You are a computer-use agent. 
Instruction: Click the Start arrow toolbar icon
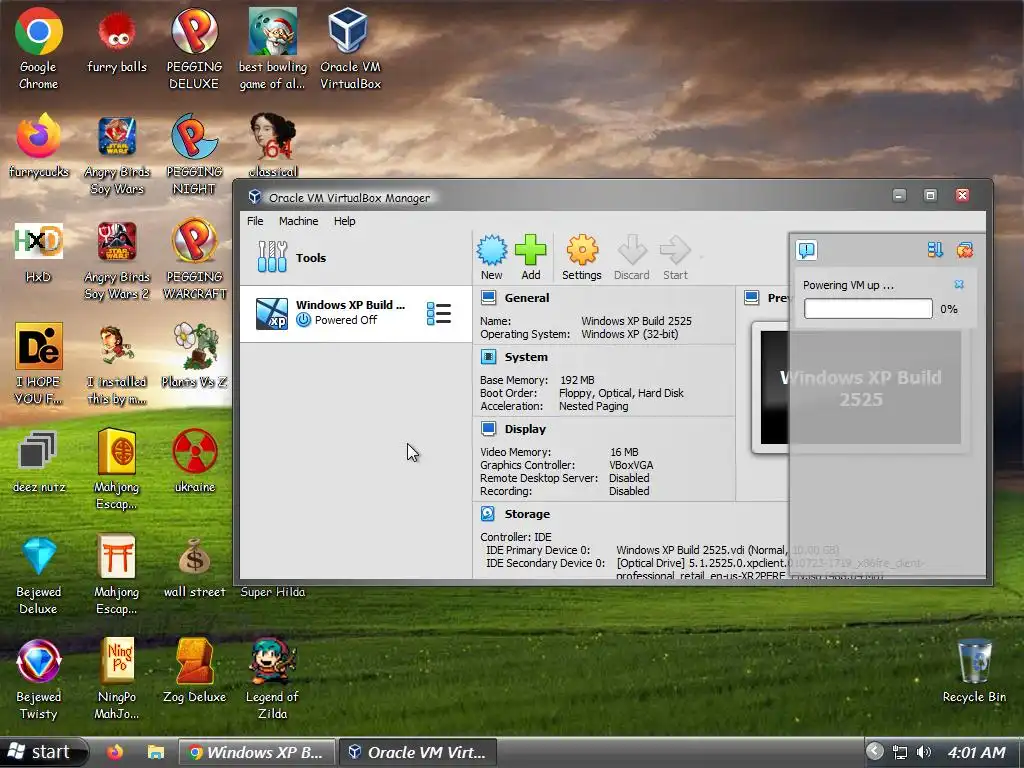click(675, 257)
